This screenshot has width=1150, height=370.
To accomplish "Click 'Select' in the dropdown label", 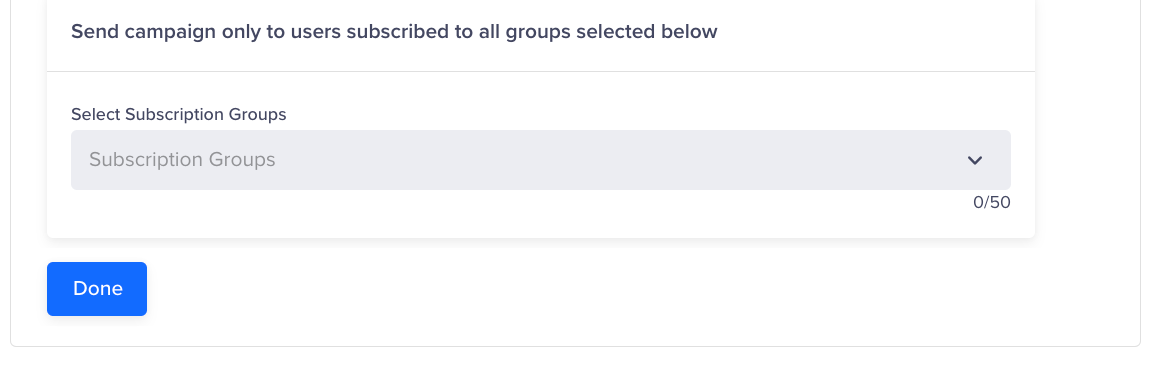I will [96, 115].
